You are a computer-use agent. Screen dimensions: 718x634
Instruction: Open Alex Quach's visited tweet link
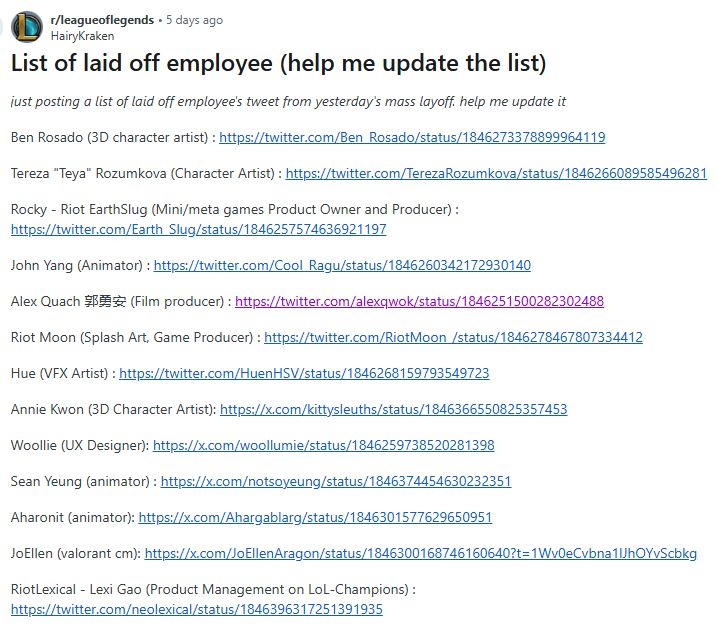(419, 301)
